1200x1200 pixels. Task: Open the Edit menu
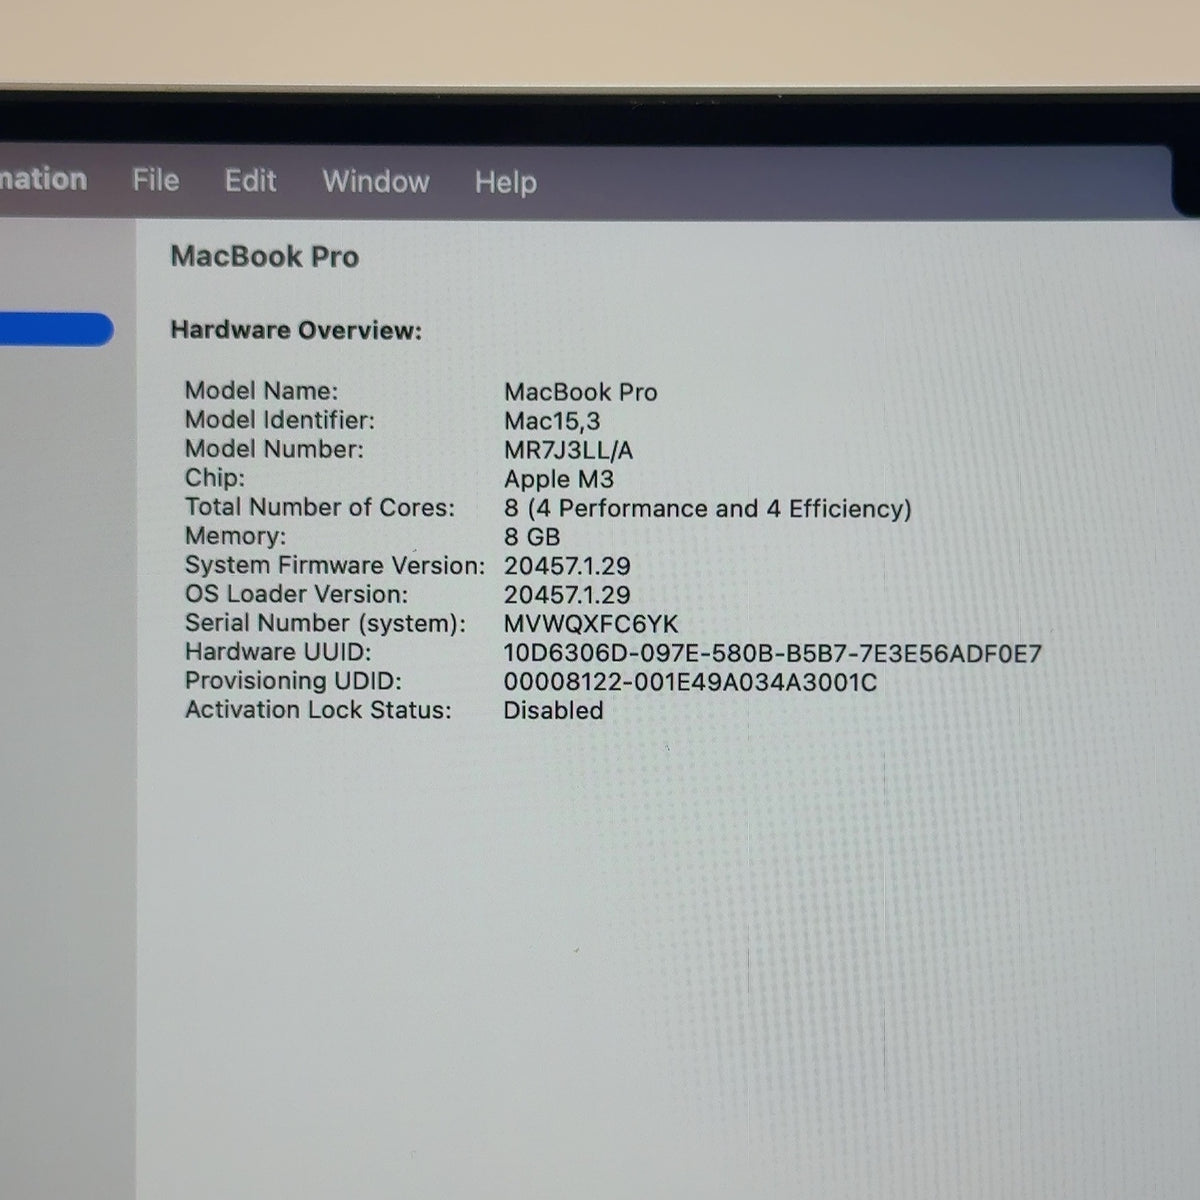click(x=250, y=180)
